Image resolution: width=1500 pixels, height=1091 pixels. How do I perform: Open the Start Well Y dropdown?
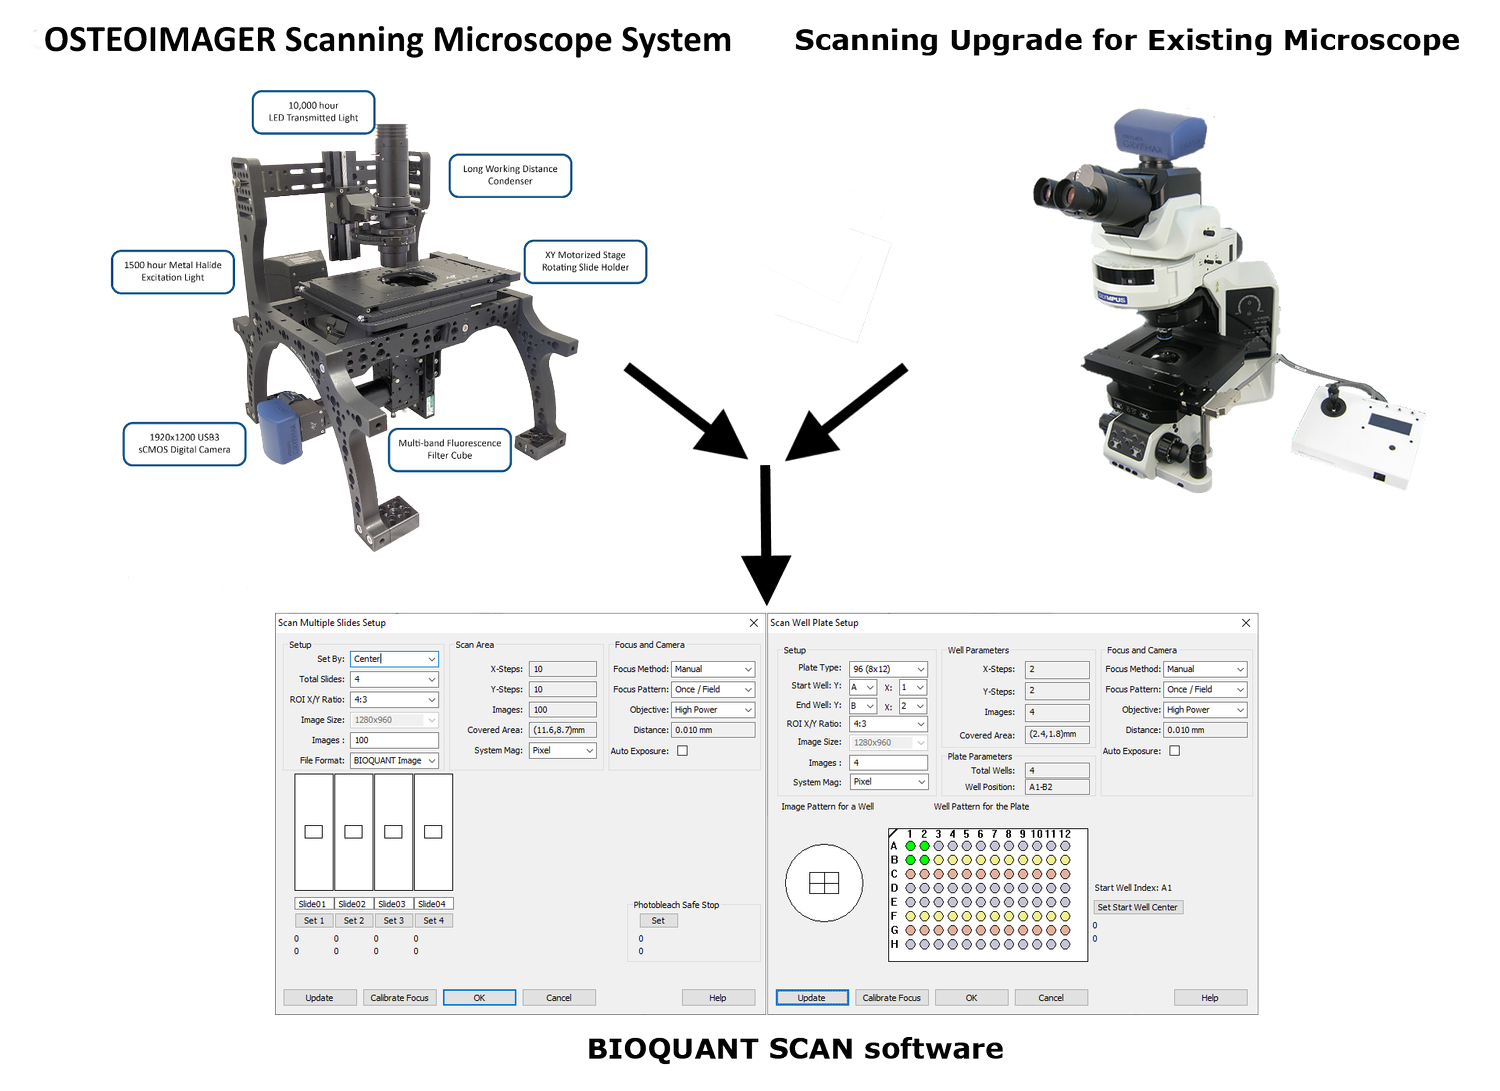tap(862, 687)
